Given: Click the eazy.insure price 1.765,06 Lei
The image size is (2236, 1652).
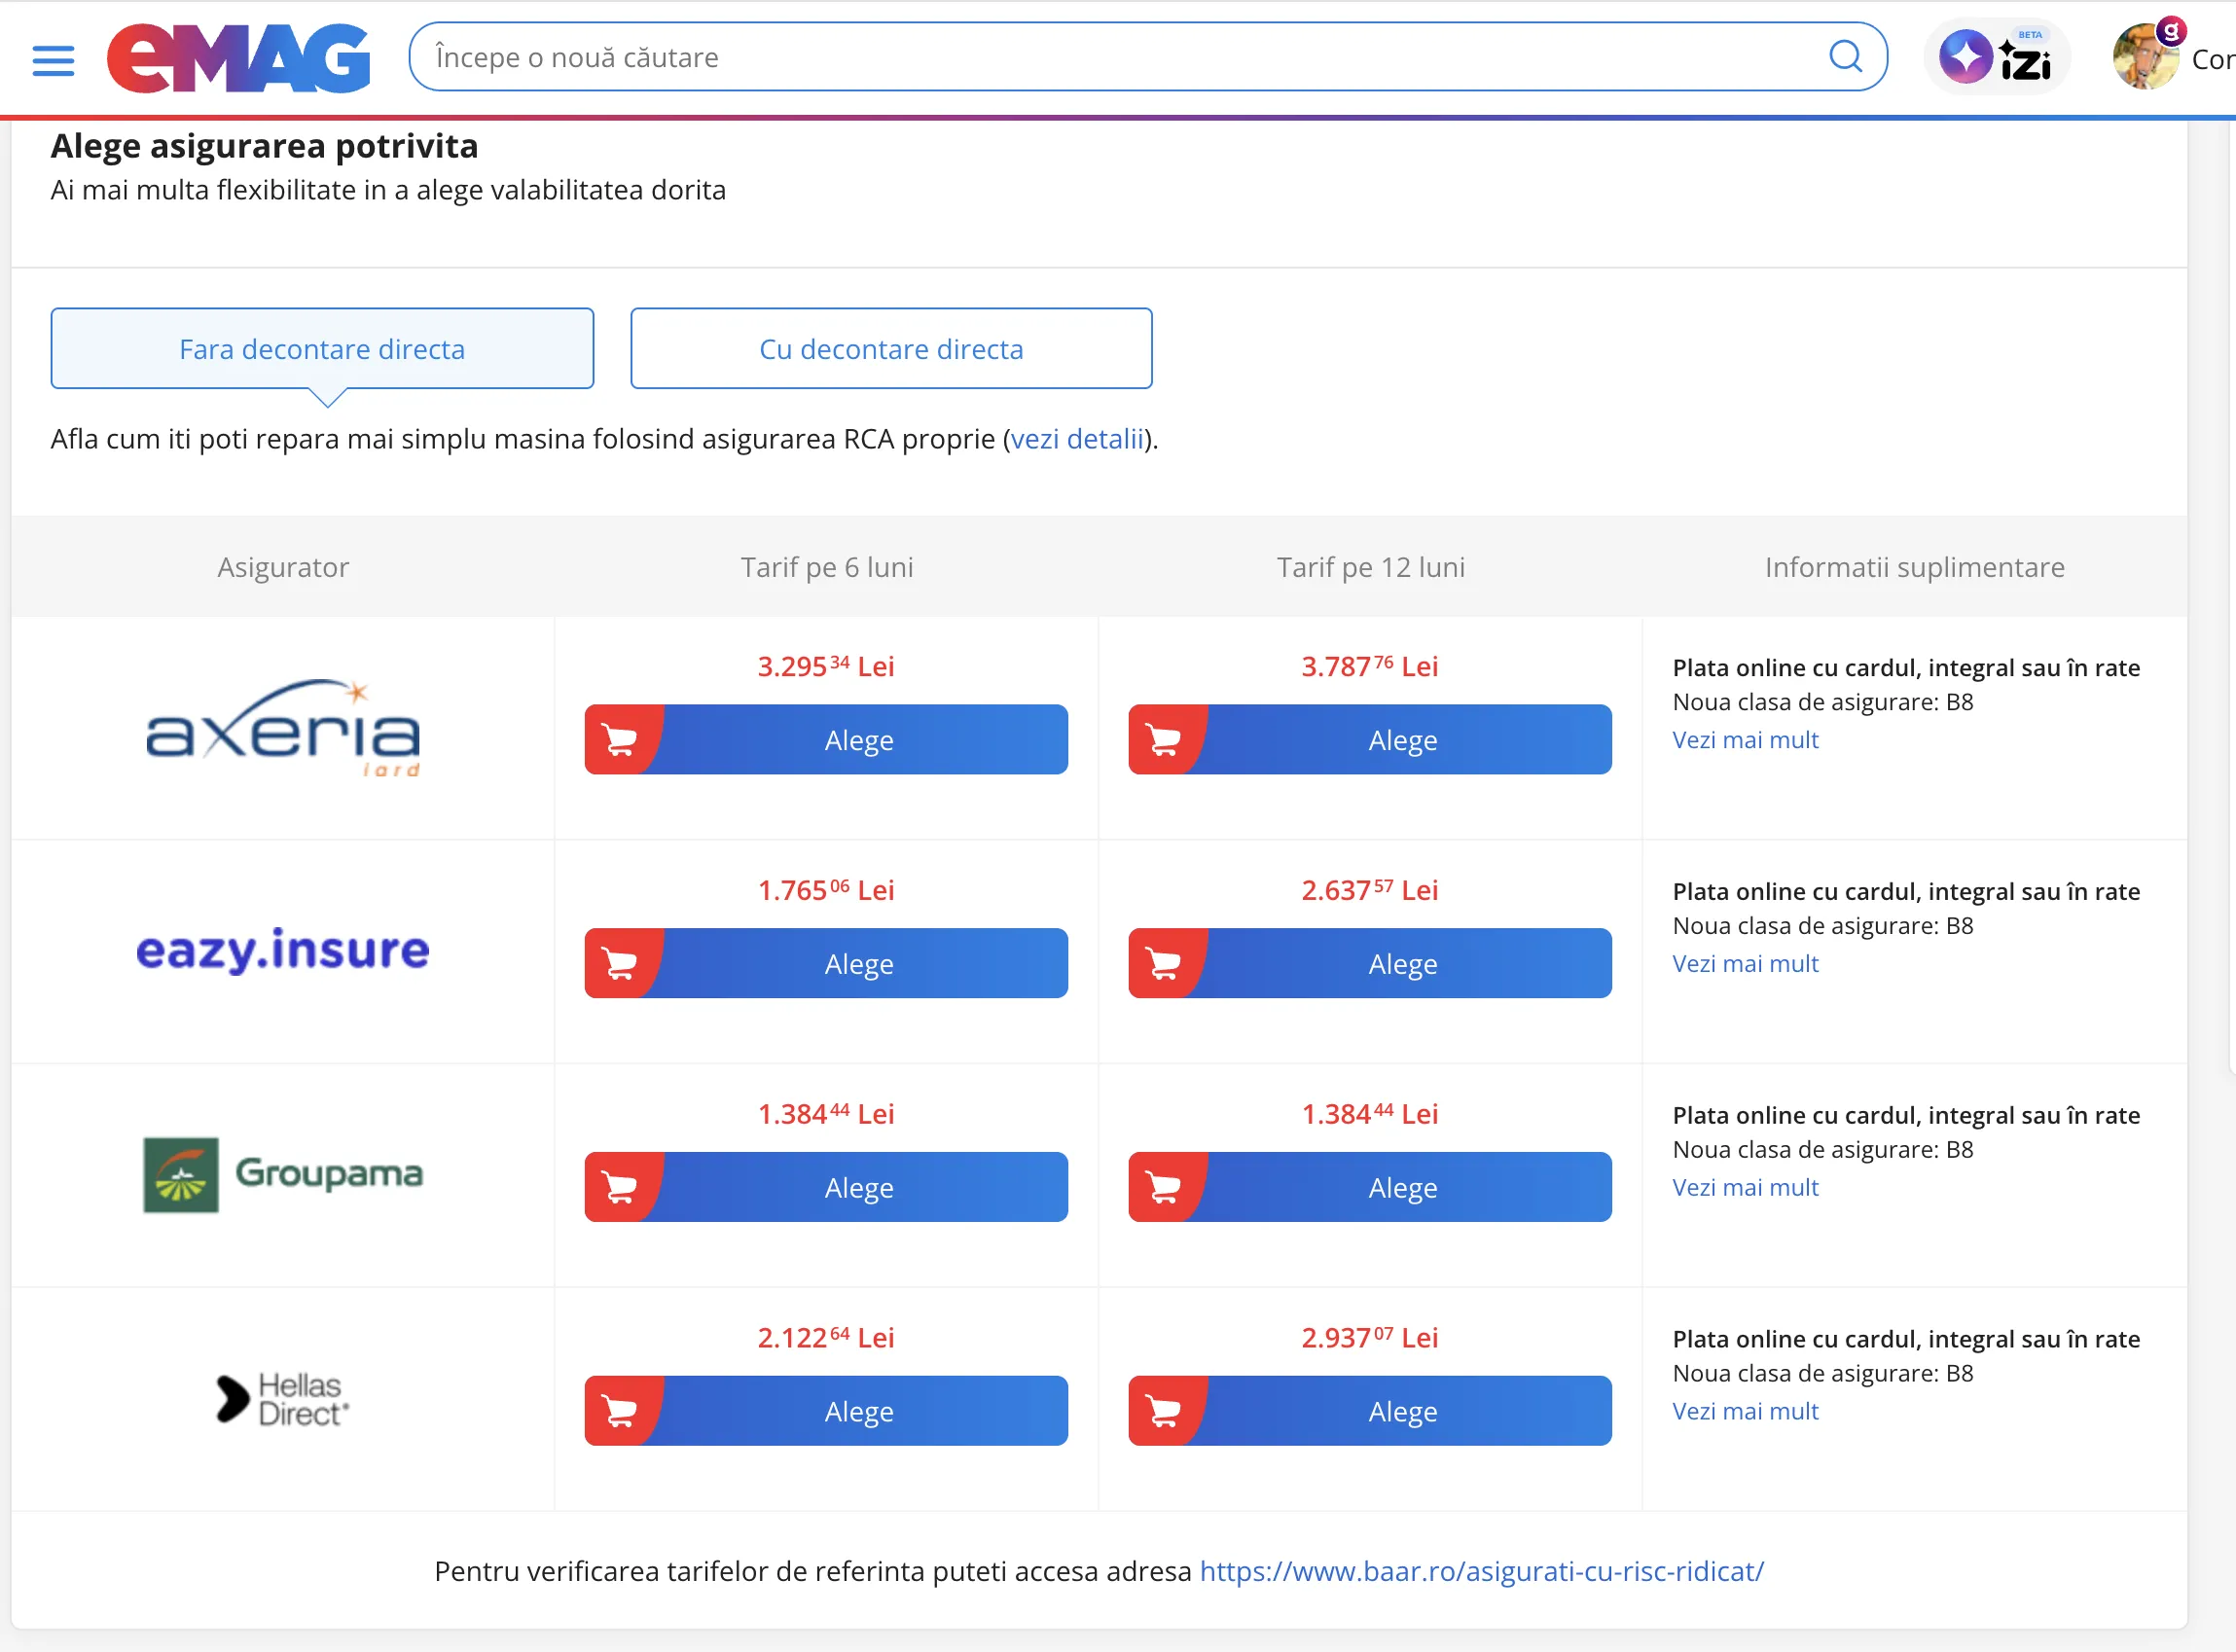Looking at the screenshot, I should click(826, 890).
